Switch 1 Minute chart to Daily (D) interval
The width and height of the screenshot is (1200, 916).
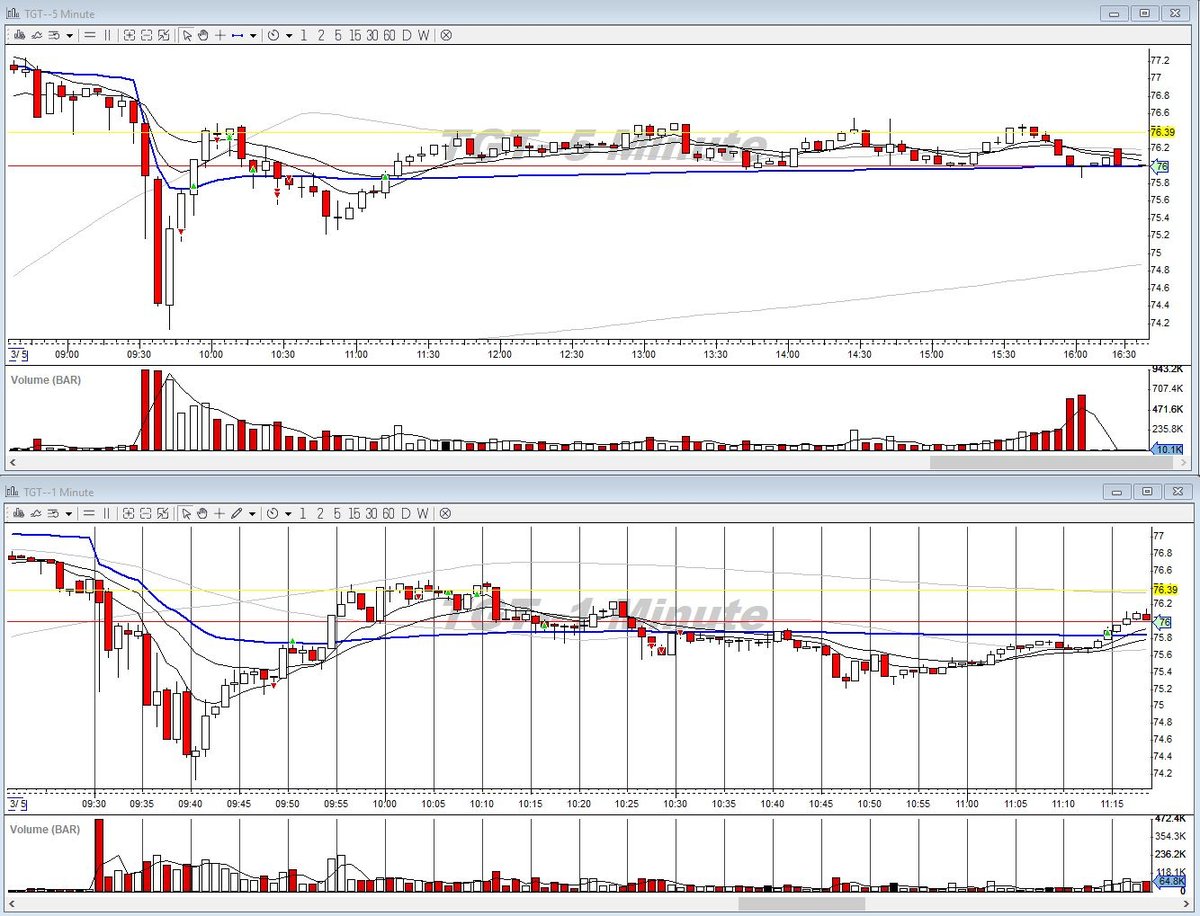click(406, 514)
